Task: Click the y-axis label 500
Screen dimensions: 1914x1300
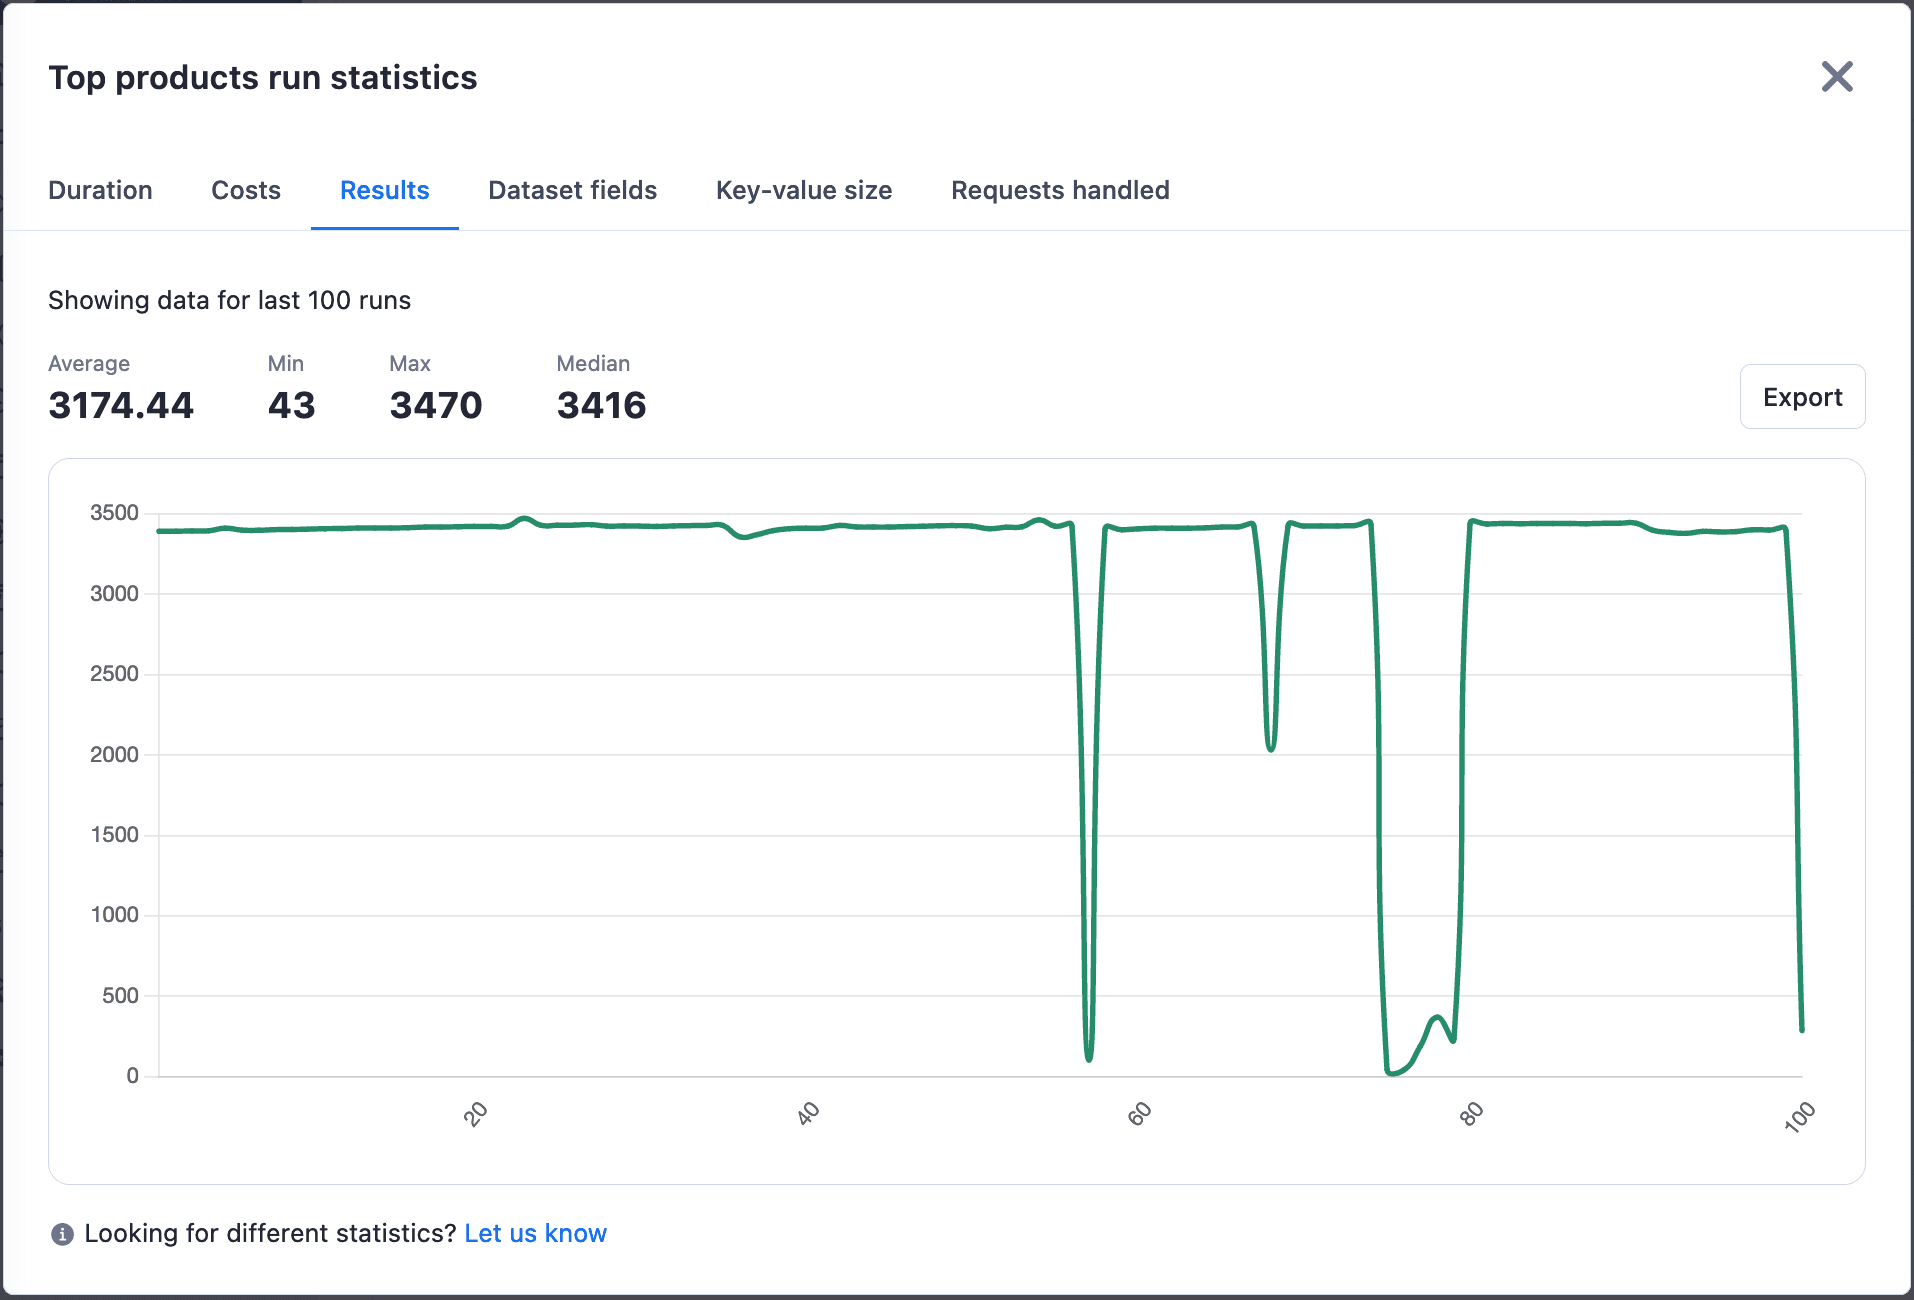Action: (120, 995)
